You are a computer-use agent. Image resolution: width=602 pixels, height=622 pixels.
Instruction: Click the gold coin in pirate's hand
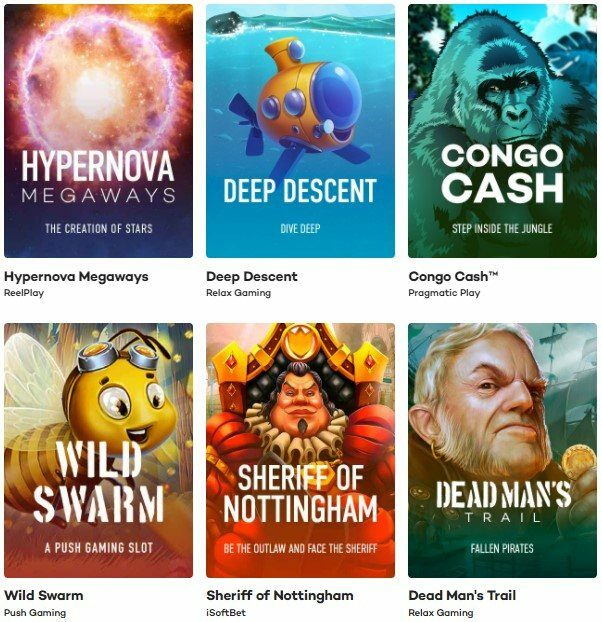579,461
